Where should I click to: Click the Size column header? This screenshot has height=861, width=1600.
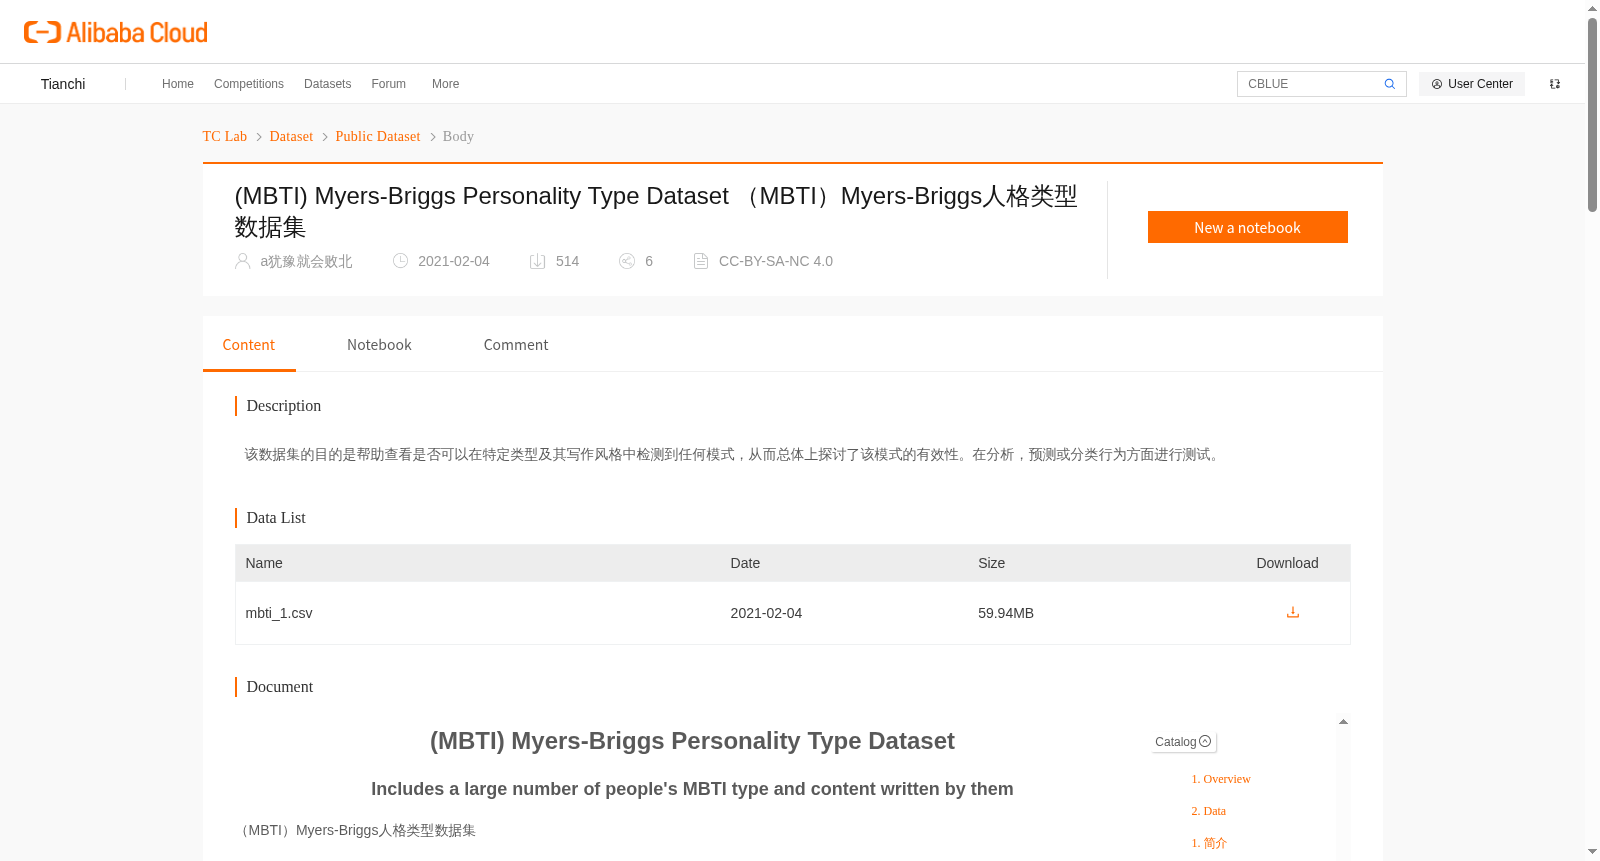992,563
